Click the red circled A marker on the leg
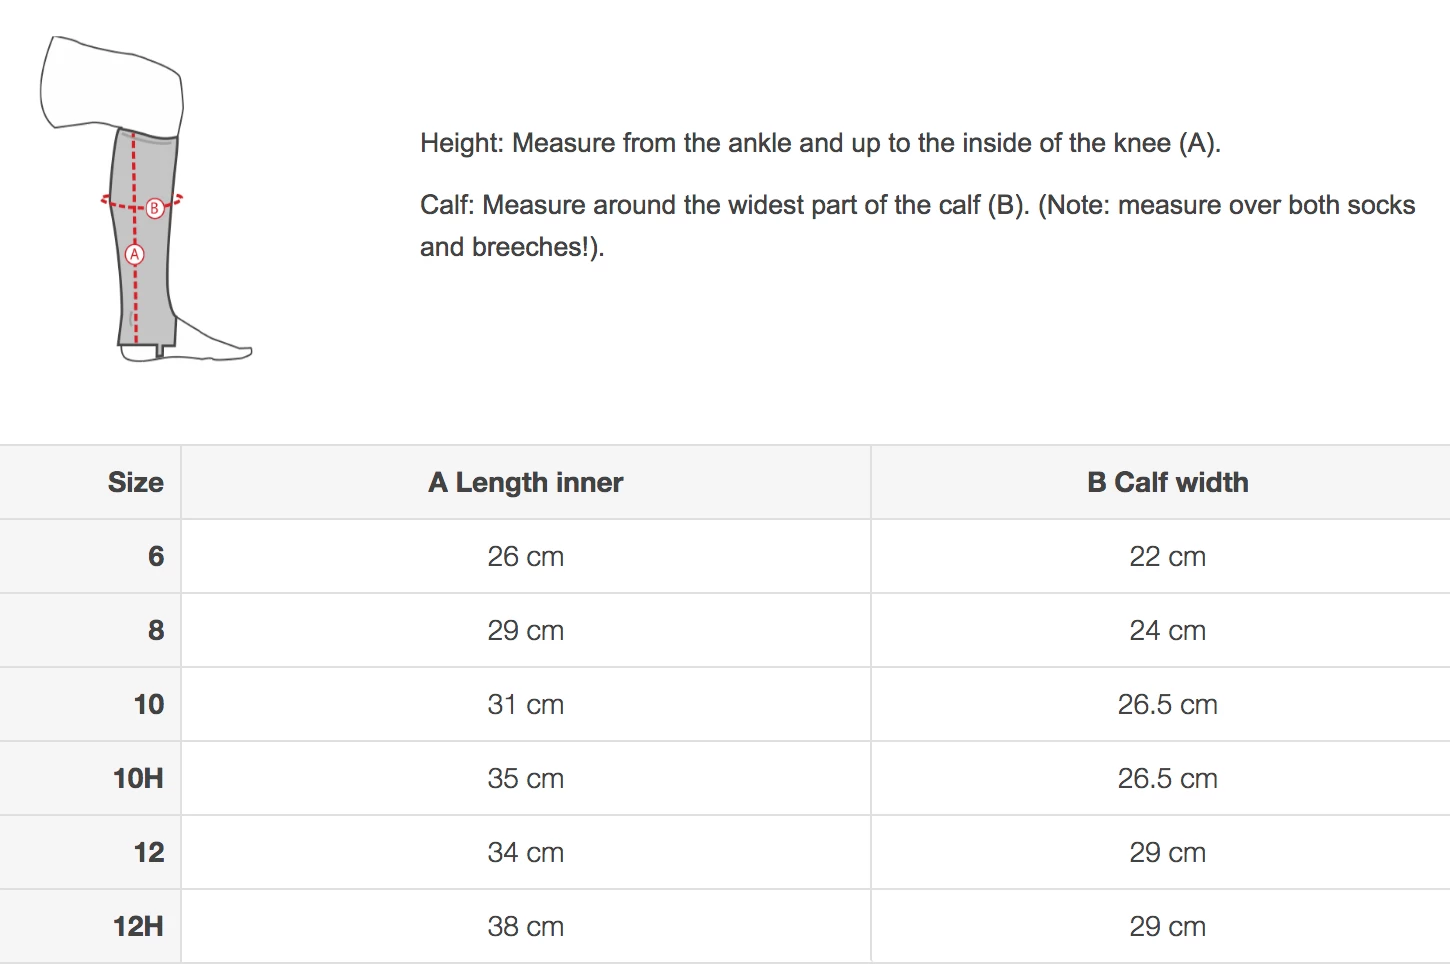This screenshot has height=966, width=1450. tap(134, 254)
